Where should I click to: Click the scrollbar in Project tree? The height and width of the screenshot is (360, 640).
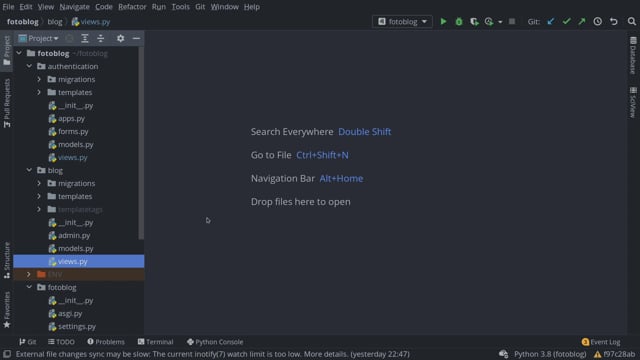(141, 143)
